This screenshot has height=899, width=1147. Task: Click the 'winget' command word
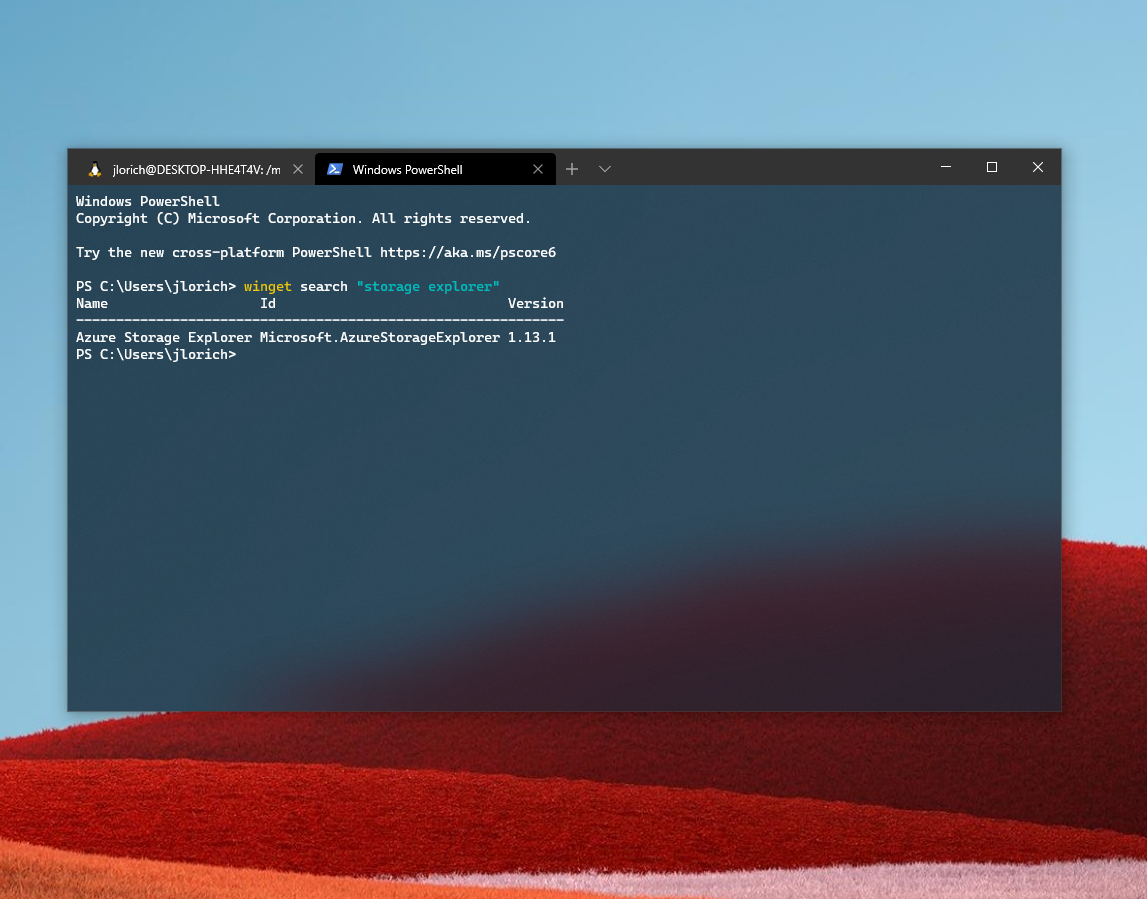268,286
